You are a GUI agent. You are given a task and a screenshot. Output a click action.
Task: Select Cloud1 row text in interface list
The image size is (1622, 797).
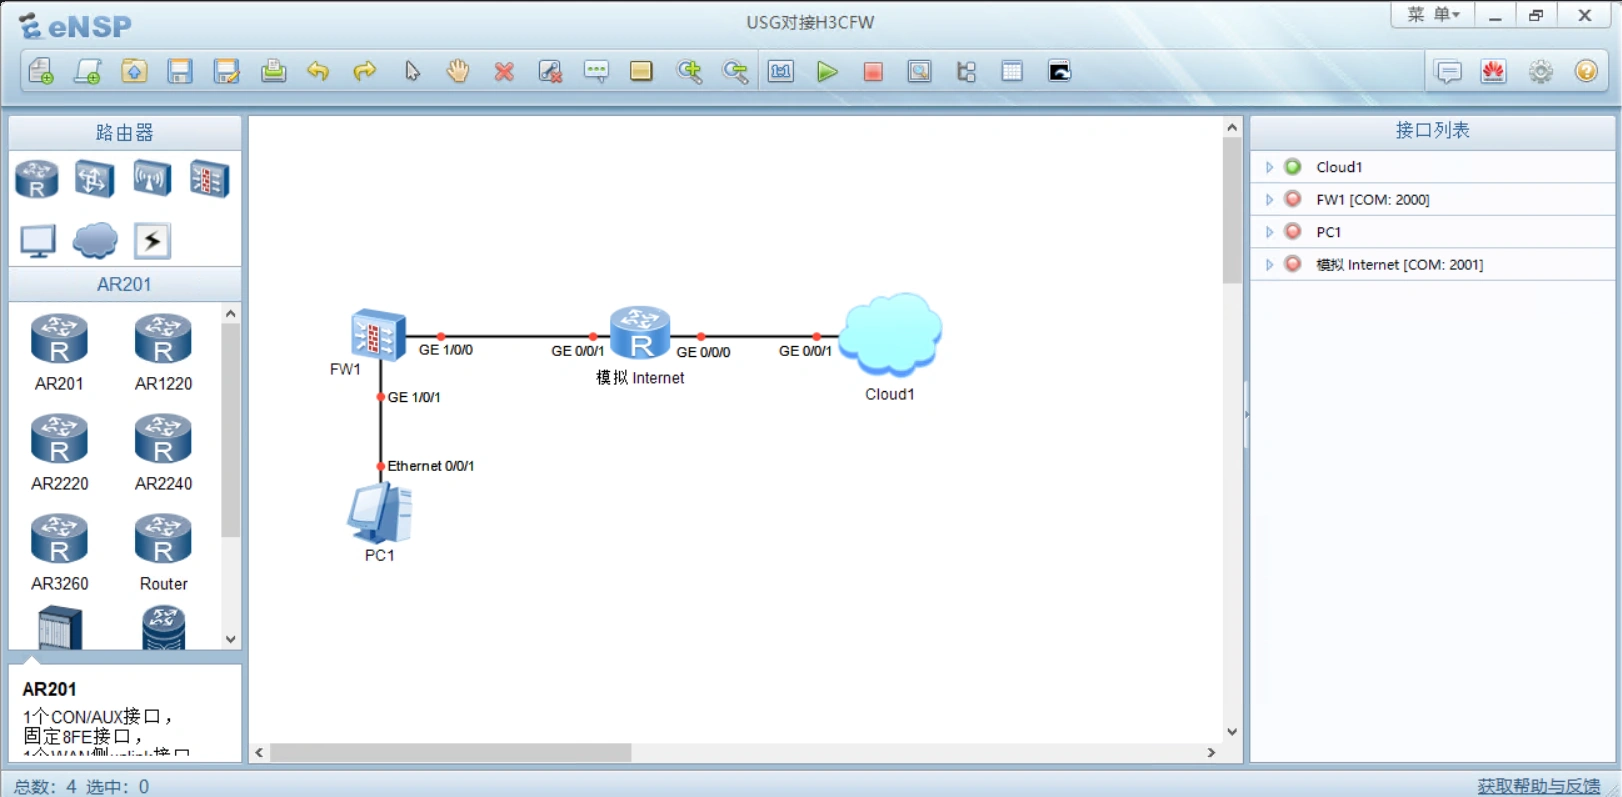pos(1339,167)
